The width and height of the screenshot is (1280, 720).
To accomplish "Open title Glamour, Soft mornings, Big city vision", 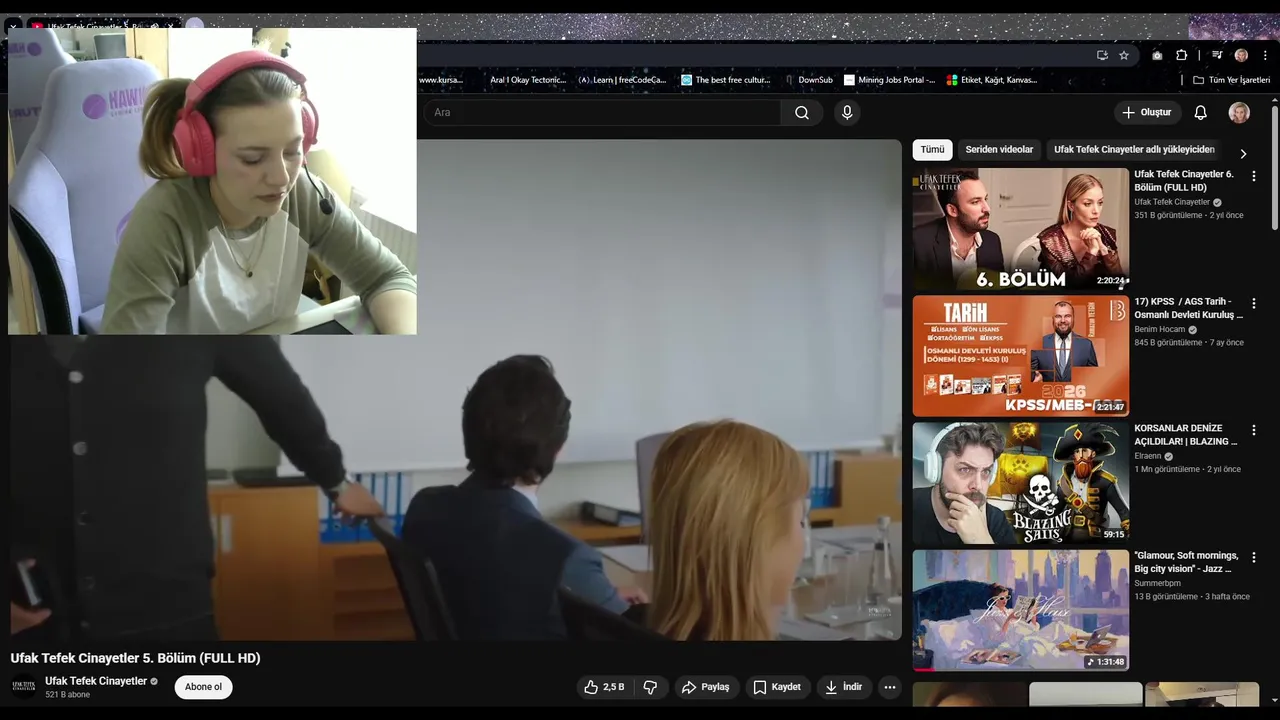I will (x=1186, y=562).
